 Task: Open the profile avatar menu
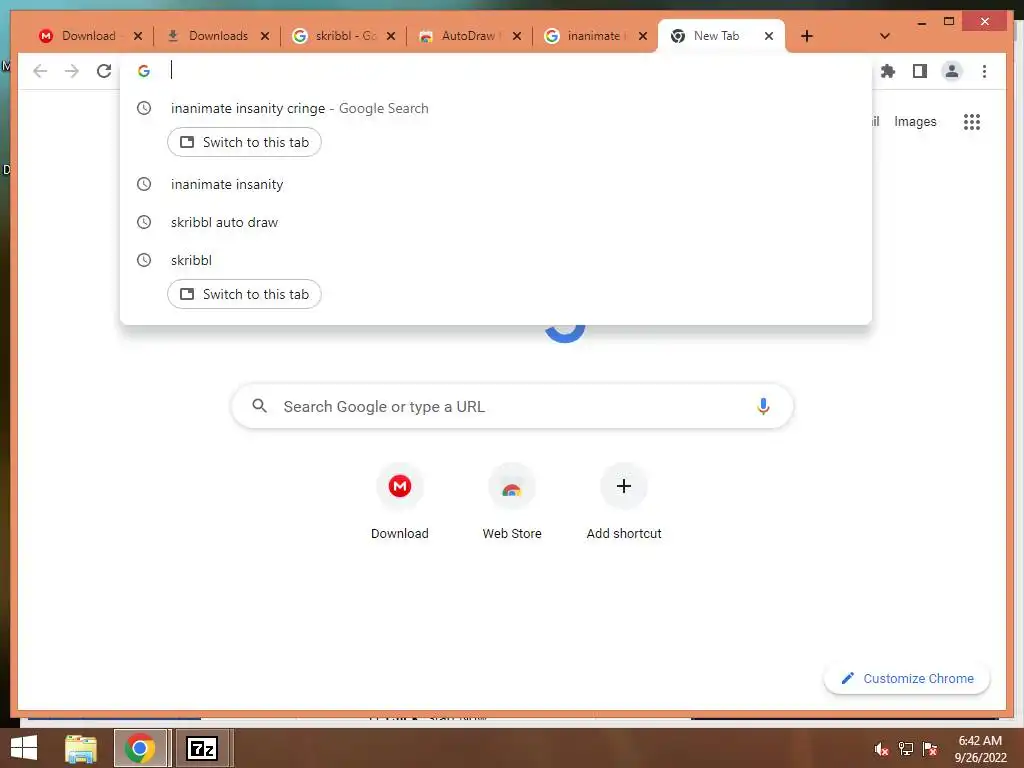click(x=952, y=71)
